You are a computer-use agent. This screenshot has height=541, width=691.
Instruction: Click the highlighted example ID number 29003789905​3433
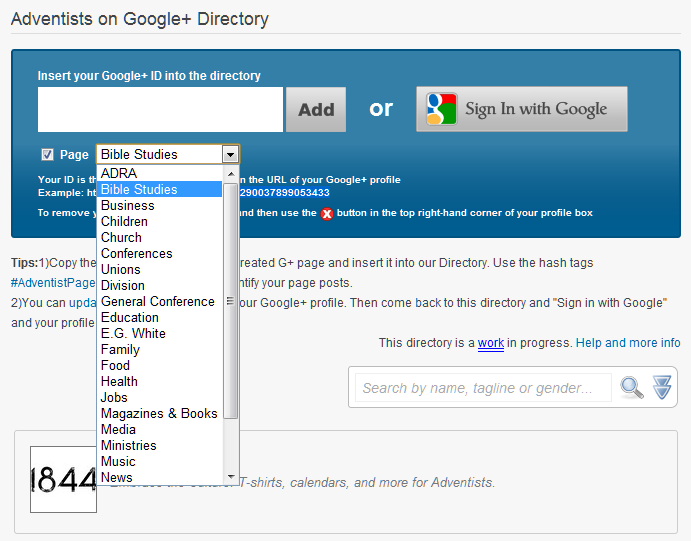point(285,193)
